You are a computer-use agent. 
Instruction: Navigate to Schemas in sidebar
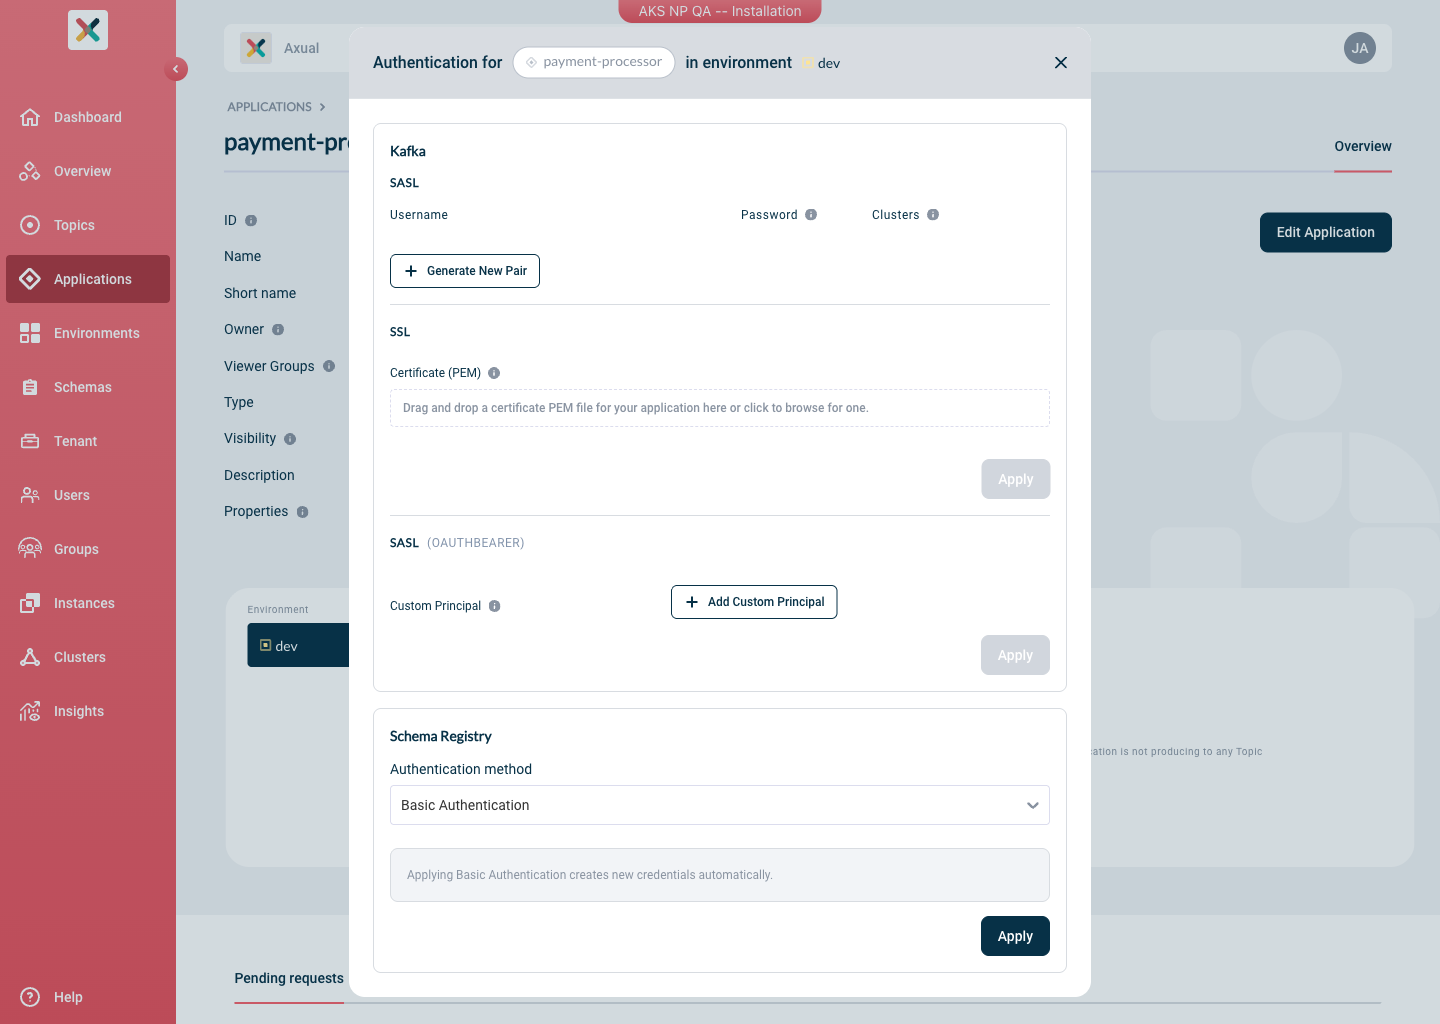tap(82, 387)
